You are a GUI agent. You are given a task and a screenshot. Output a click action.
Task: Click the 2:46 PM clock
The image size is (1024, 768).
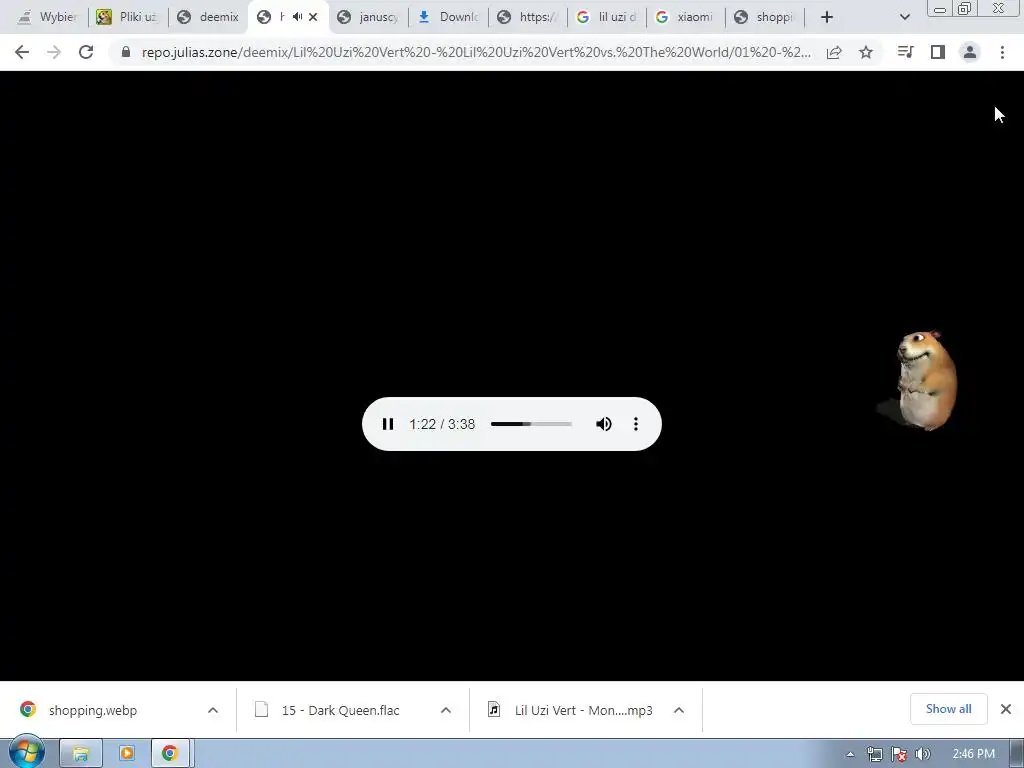coord(974,754)
